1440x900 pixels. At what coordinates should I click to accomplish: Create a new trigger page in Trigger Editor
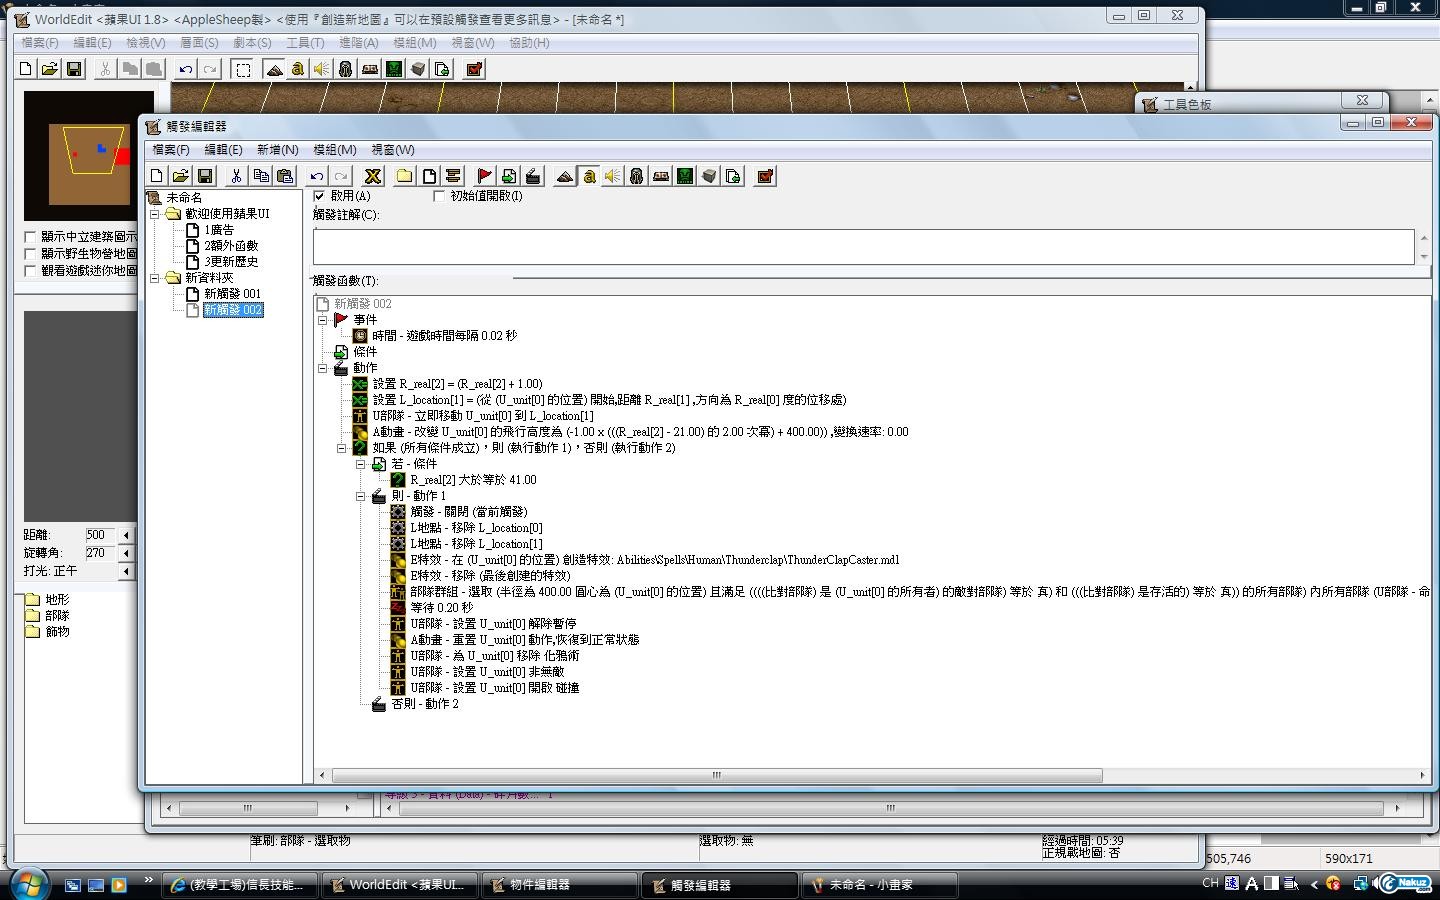tap(428, 176)
